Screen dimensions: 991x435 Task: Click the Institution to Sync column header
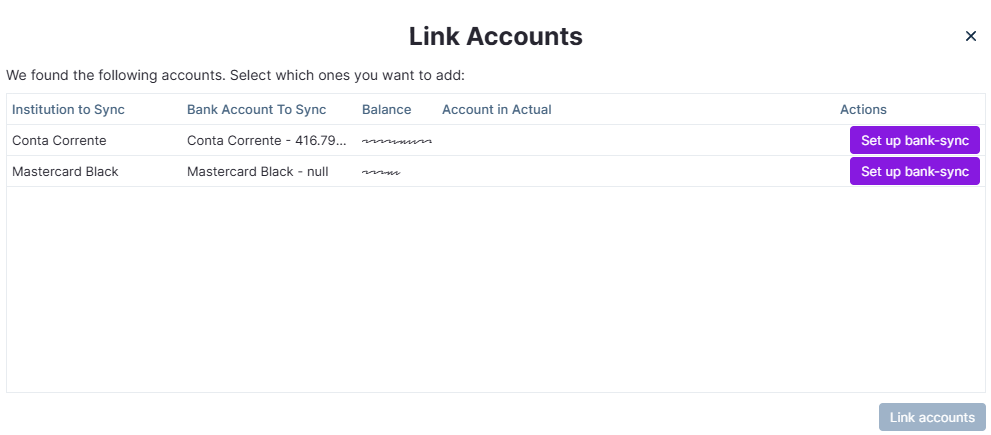pos(68,109)
